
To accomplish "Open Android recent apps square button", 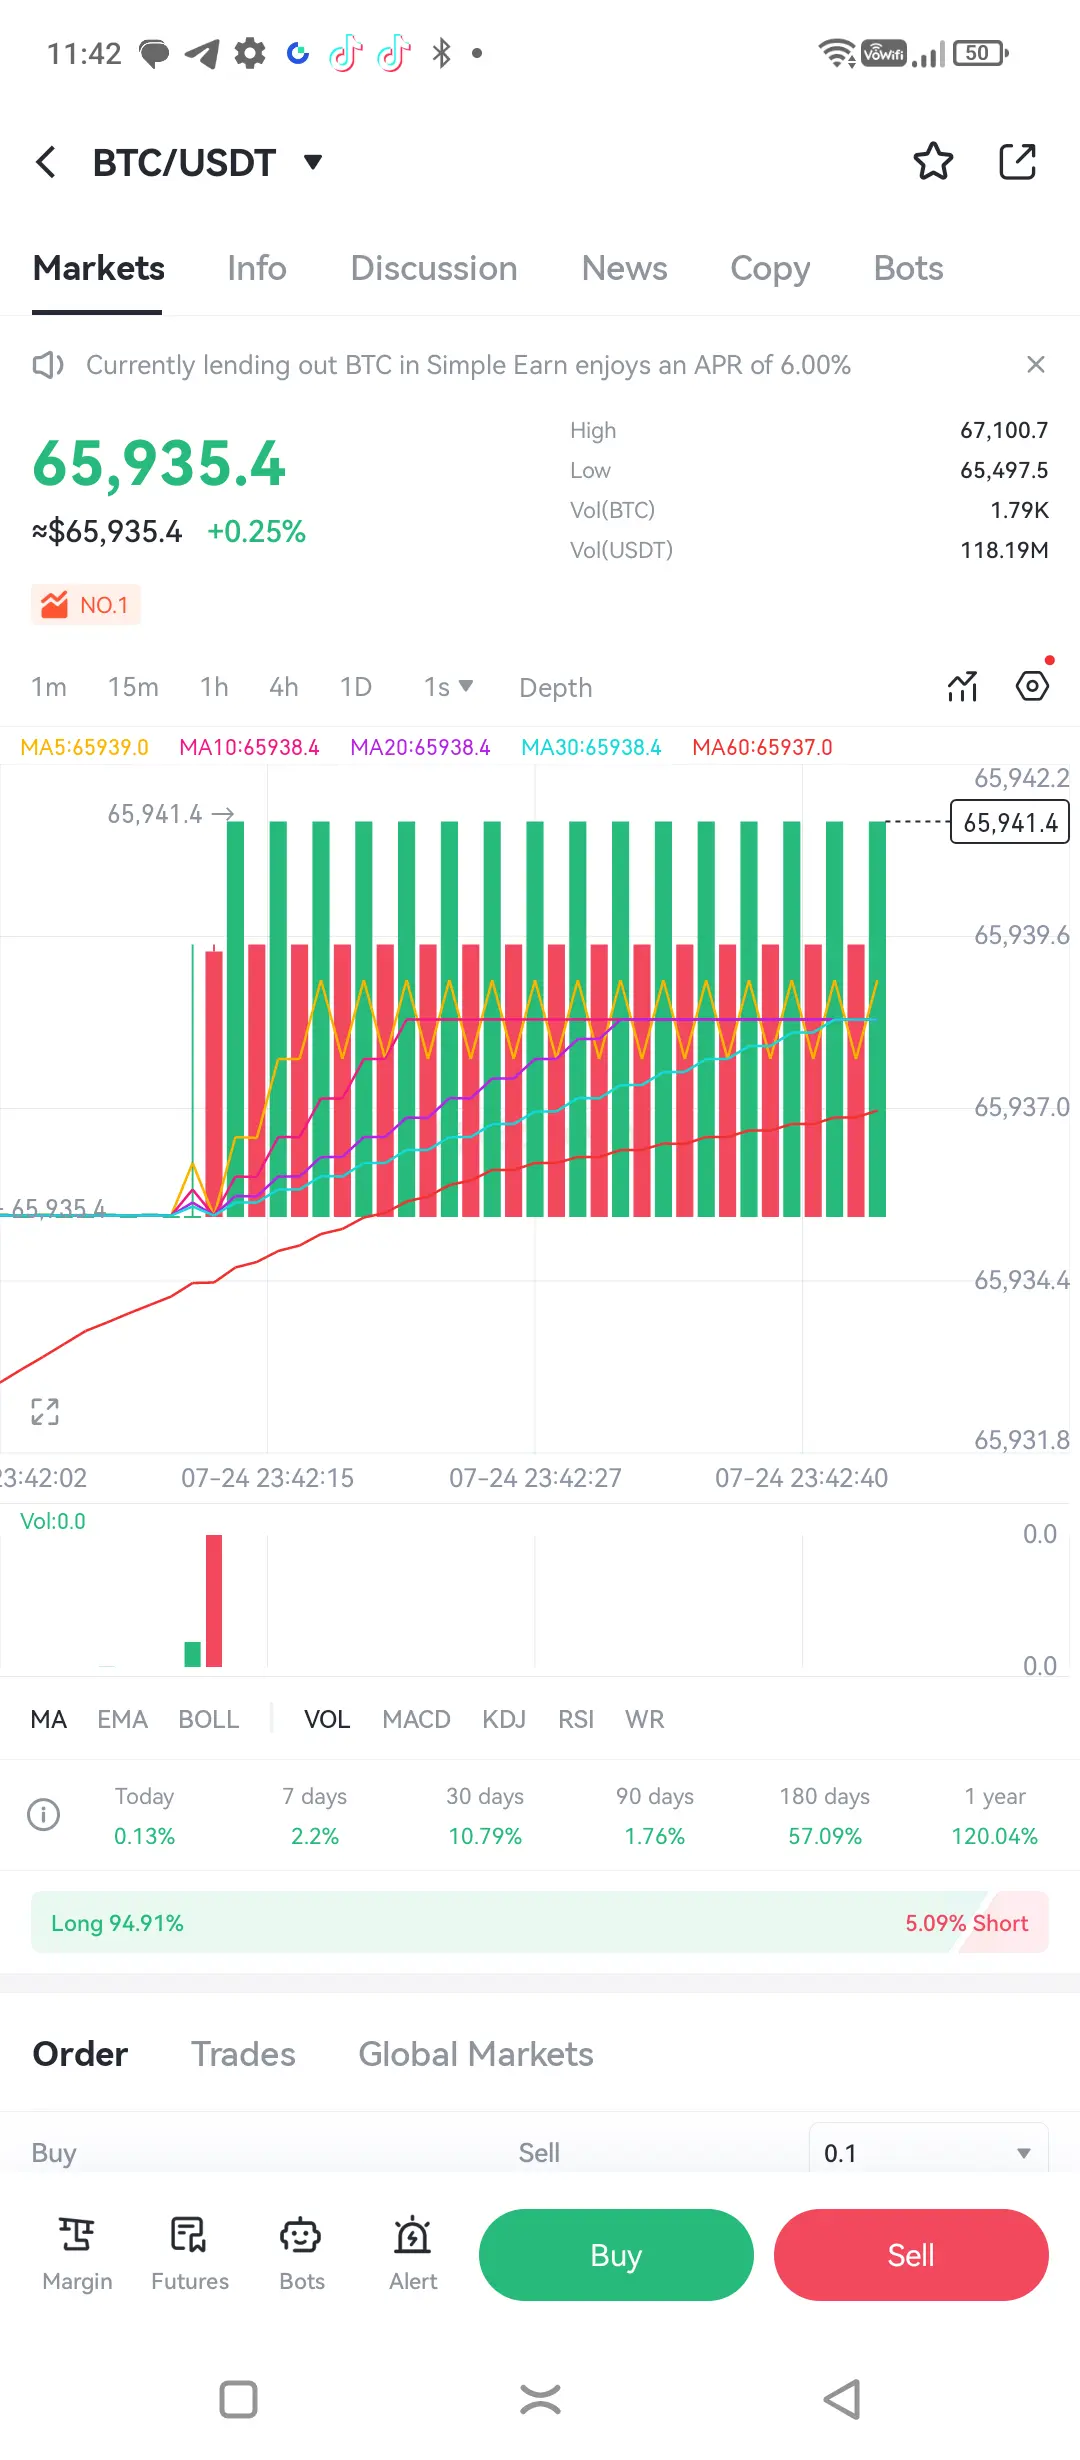I will point(238,2399).
